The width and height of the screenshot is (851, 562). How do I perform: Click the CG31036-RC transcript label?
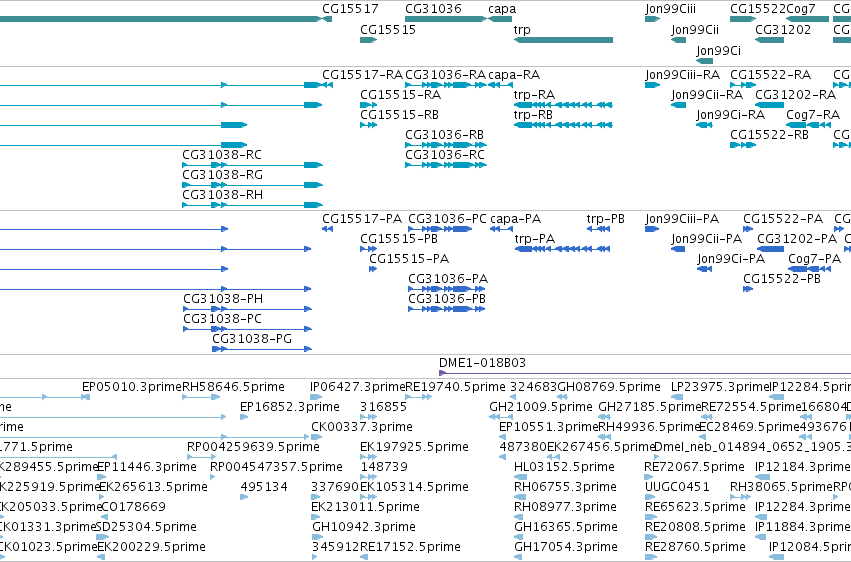445,155
